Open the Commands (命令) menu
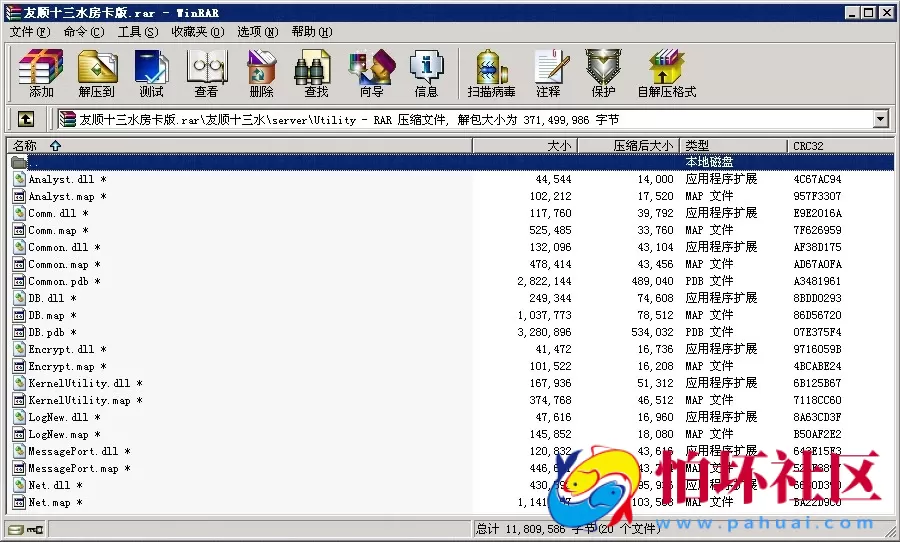Viewport: 900px width, 542px height. coord(84,32)
